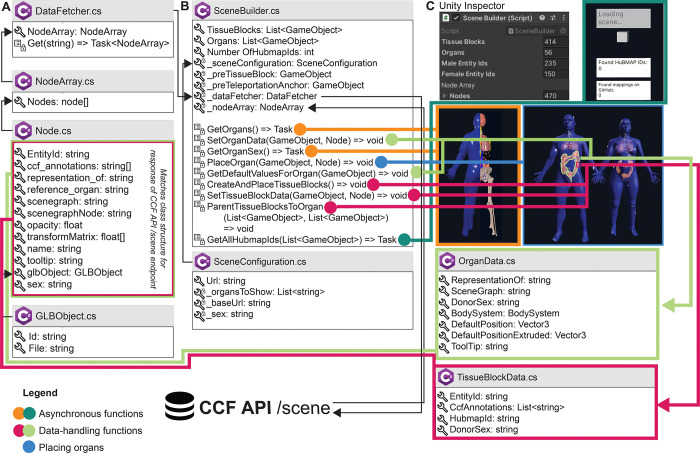Screen dimensions: 700x453
Task: Click the wrench icon beside HubmapId: string
Action: (x=442, y=418)
